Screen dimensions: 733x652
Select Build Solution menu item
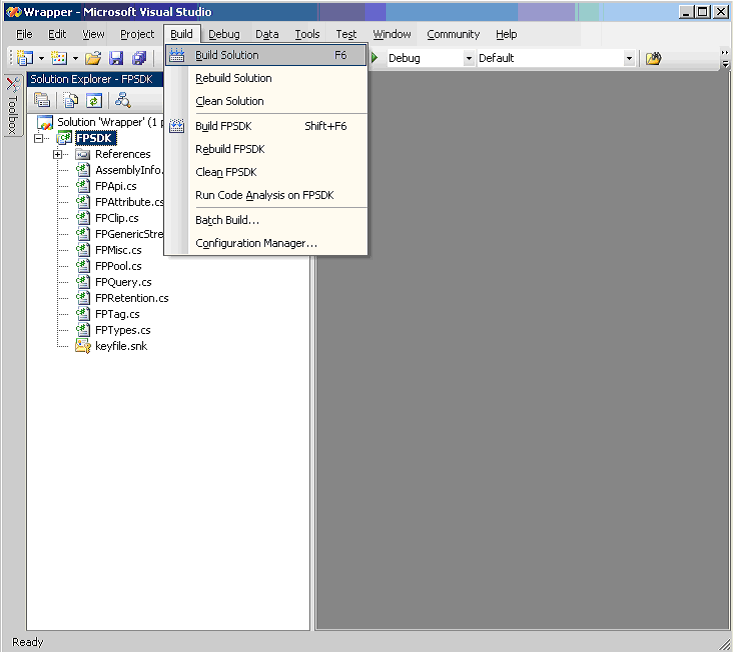click(x=266, y=55)
